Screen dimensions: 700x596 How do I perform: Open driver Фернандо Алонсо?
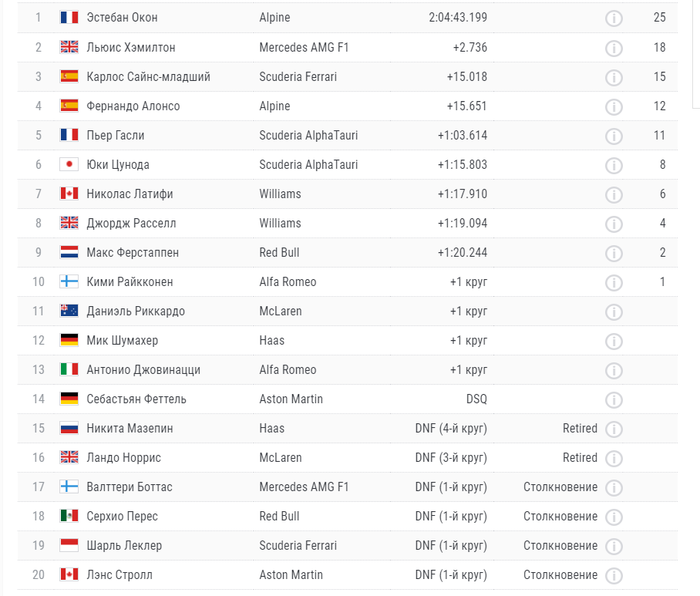pos(134,106)
